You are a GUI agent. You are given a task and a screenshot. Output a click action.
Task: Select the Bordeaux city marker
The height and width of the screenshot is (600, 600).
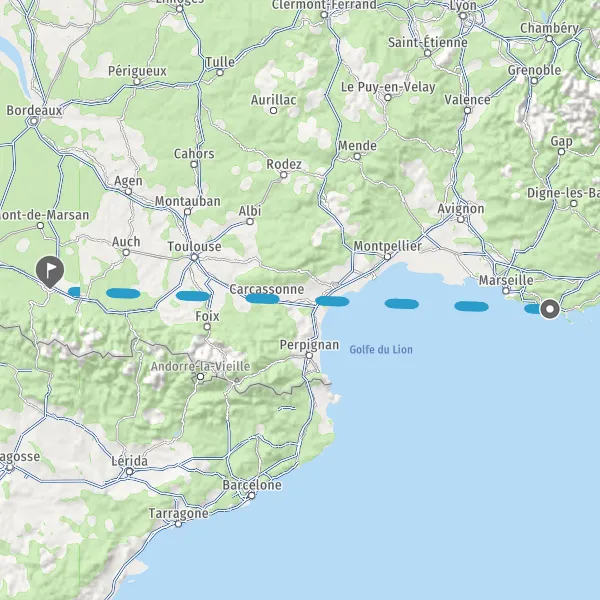pos(34,122)
